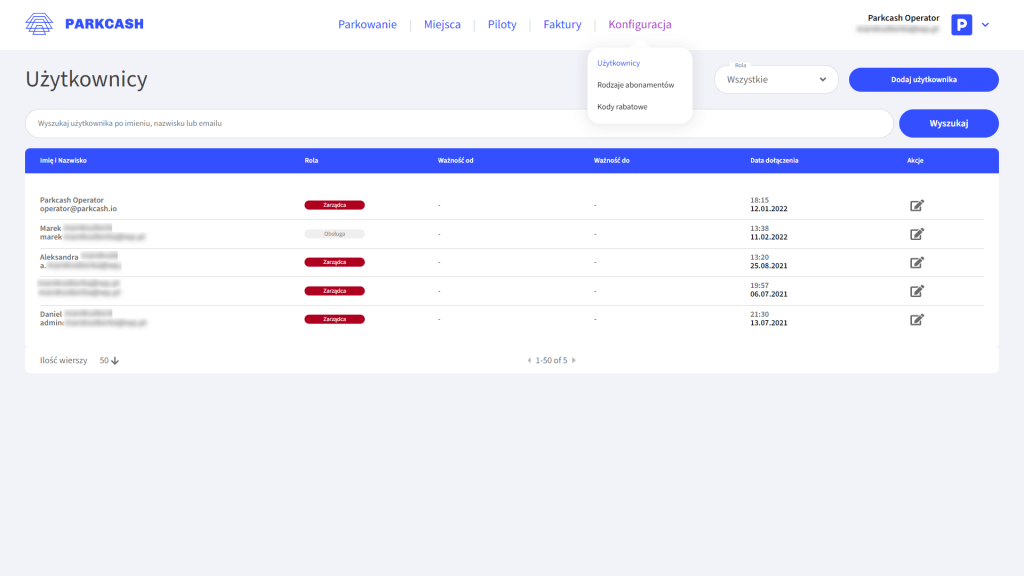Image resolution: width=1024 pixels, height=576 pixels.
Task: Change rows per page count dropdown
Action: pos(109,360)
